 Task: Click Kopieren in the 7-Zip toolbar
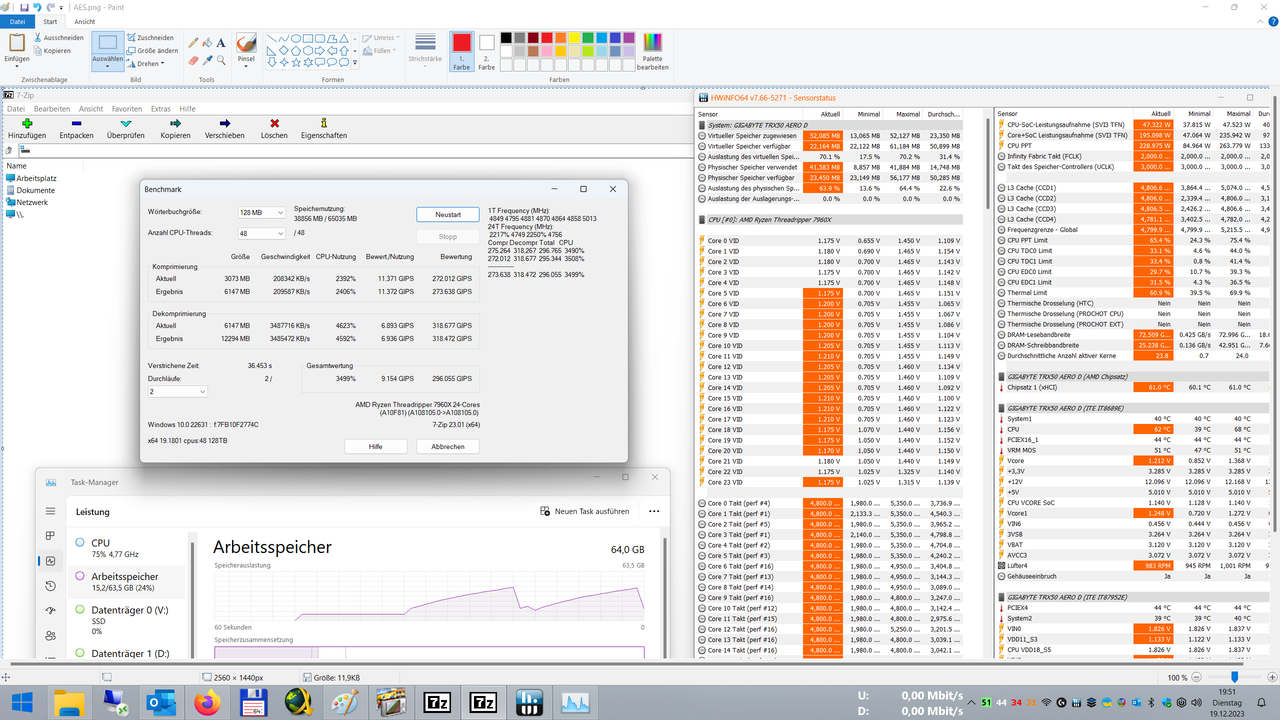(x=175, y=129)
